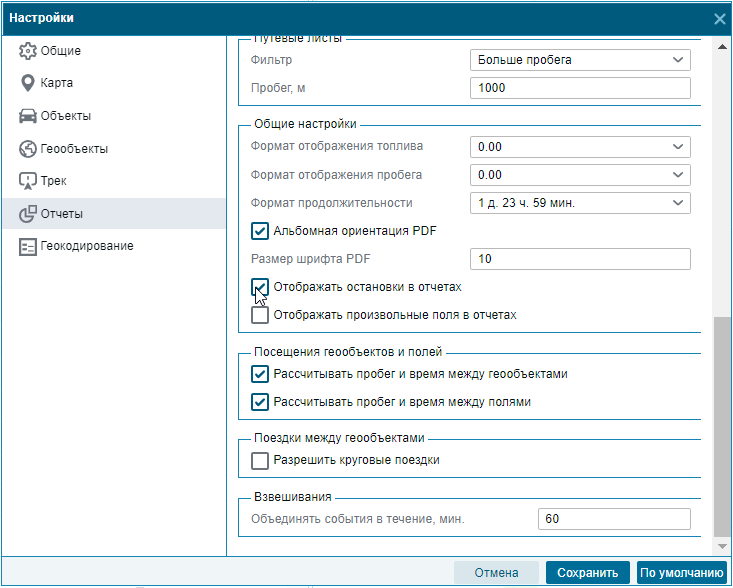The image size is (733, 588).
Task: Click the Фильтр label text
Action: [271, 60]
